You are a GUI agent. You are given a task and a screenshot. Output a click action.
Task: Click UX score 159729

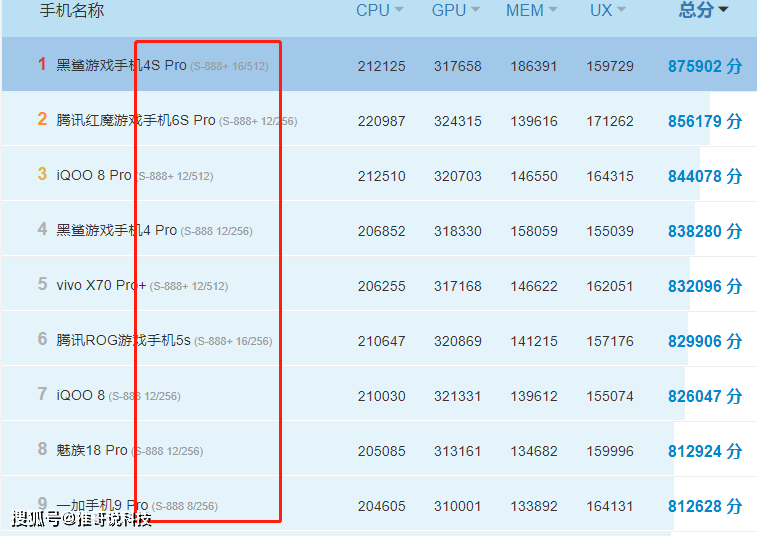tap(610, 66)
